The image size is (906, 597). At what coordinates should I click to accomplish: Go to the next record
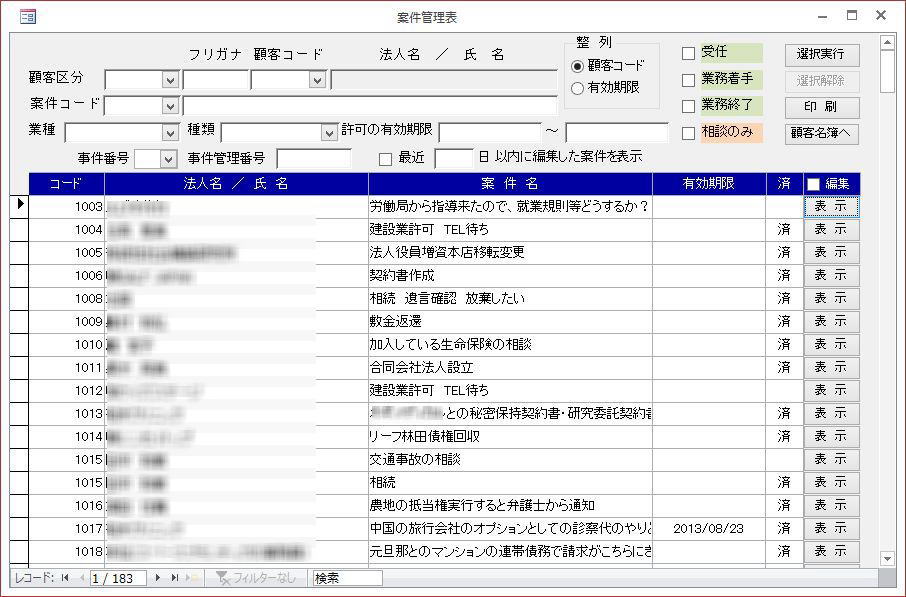[157, 578]
